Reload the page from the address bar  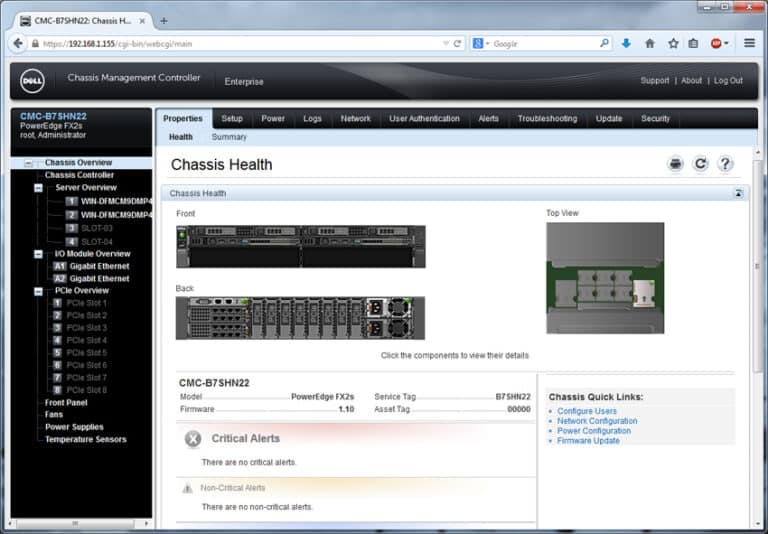tap(457, 44)
